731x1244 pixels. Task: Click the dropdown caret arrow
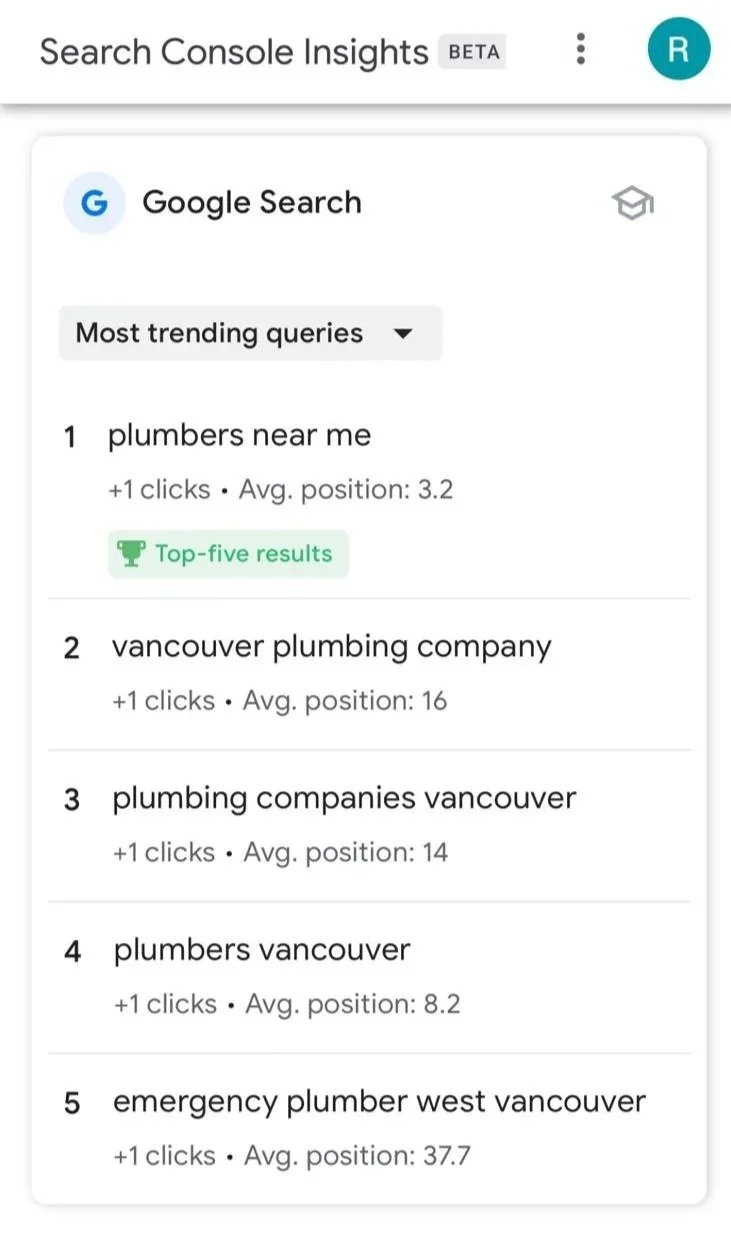tap(403, 334)
